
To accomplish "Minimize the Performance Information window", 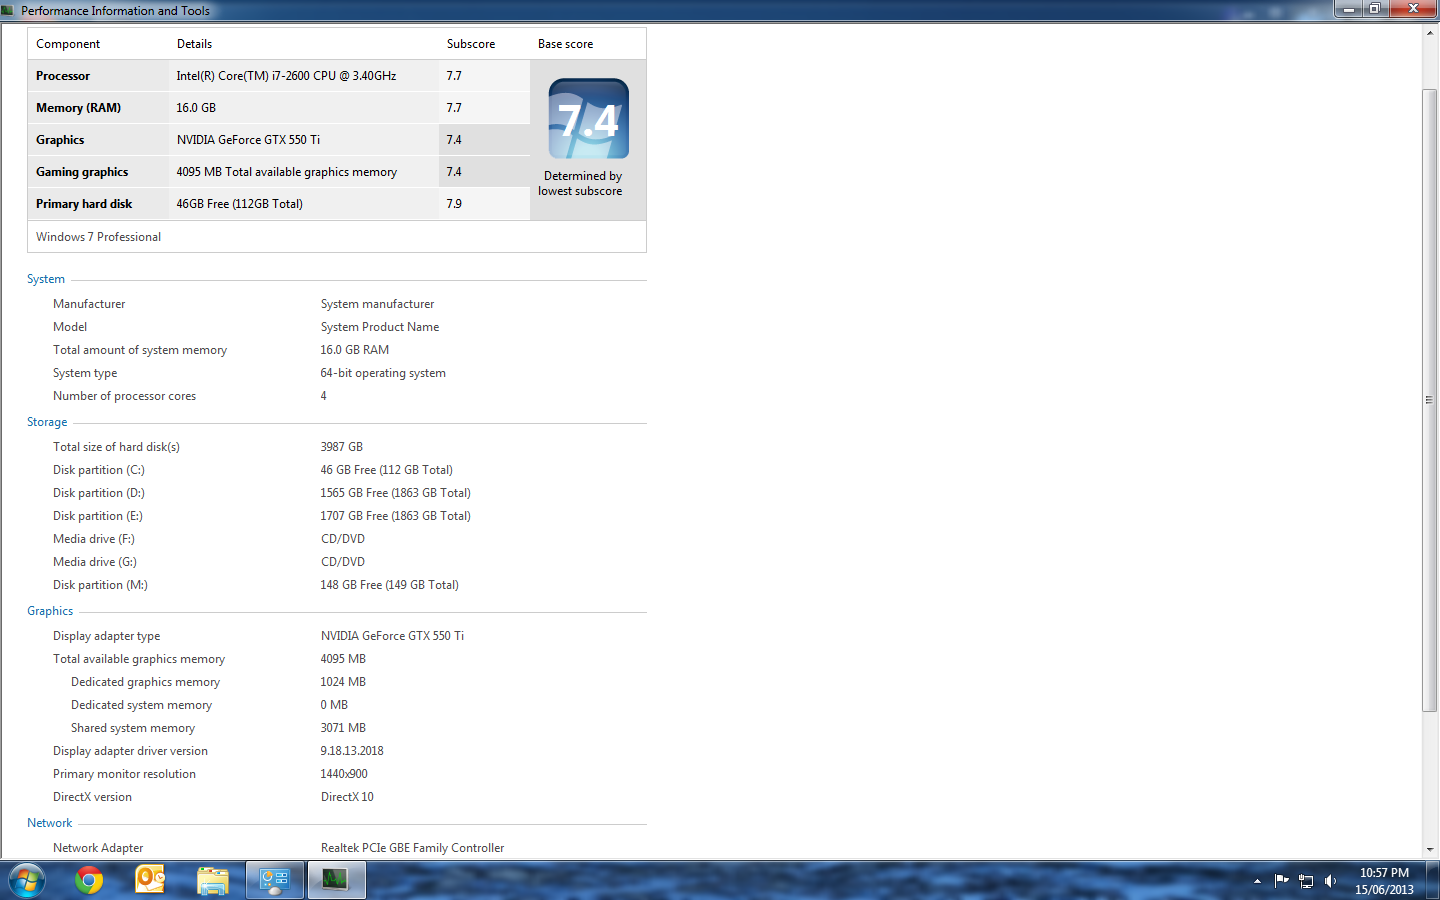I will [x=1348, y=9].
